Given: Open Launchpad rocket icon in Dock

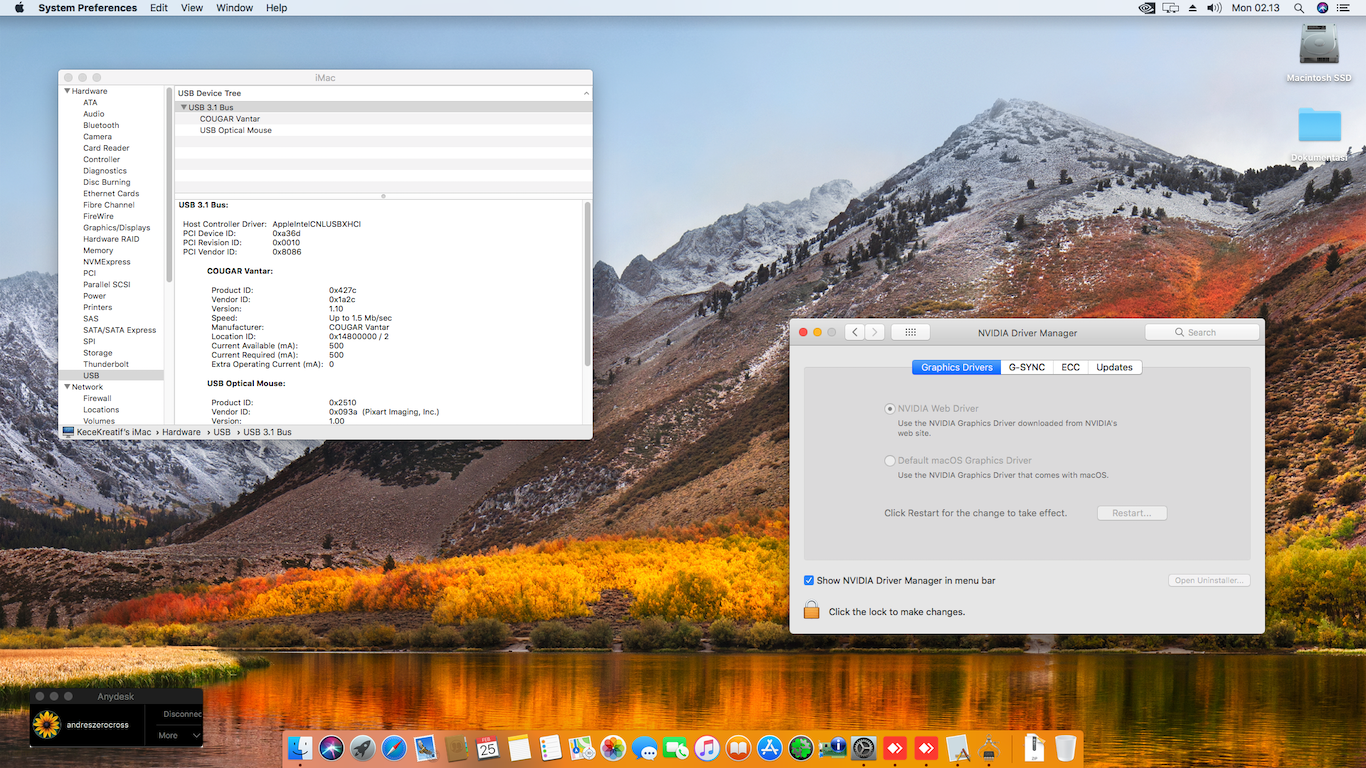Looking at the screenshot, I should (x=362, y=747).
